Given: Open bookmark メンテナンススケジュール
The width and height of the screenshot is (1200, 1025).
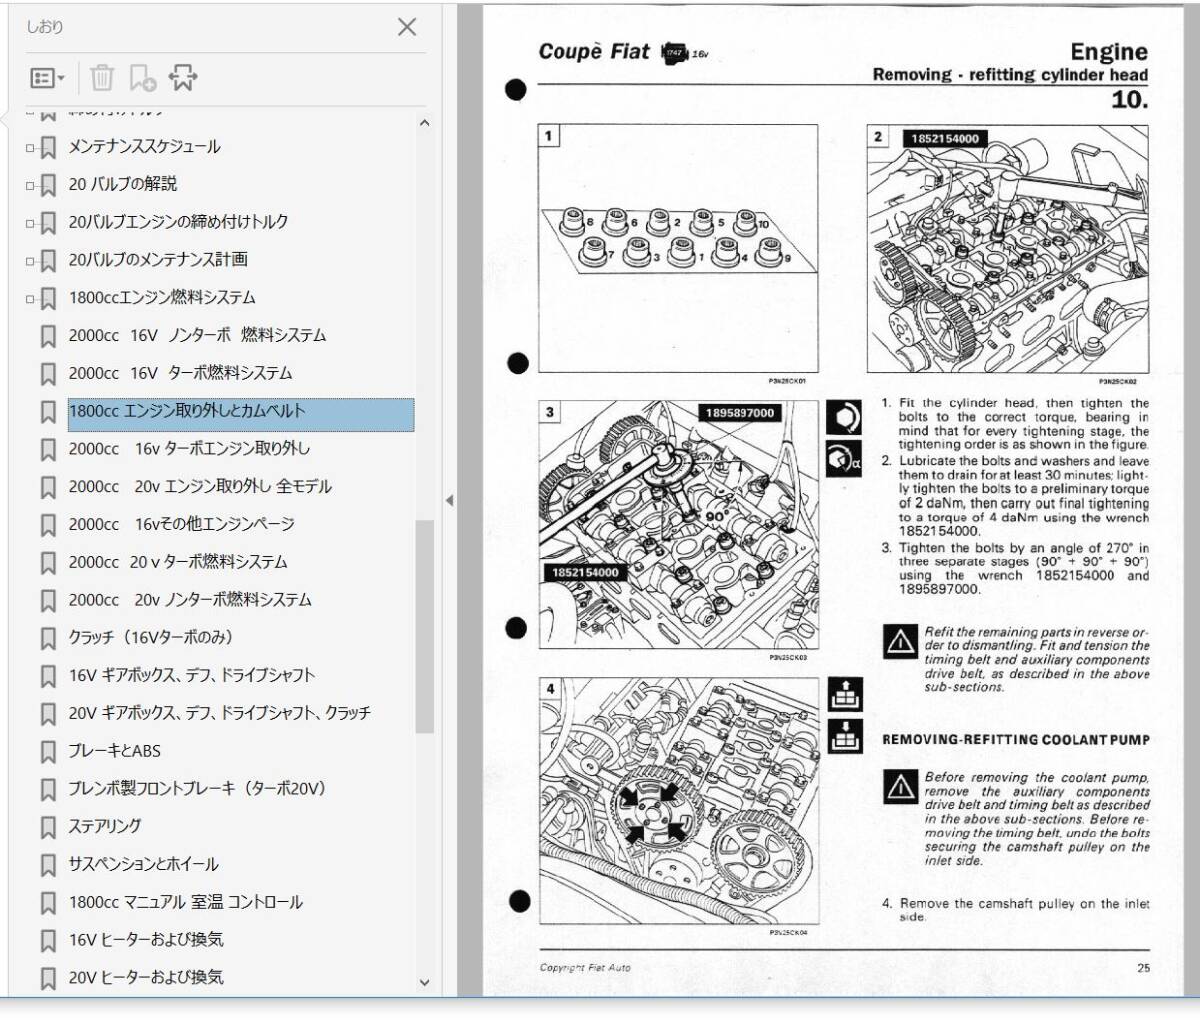Looking at the screenshot, I should [144, 147].
